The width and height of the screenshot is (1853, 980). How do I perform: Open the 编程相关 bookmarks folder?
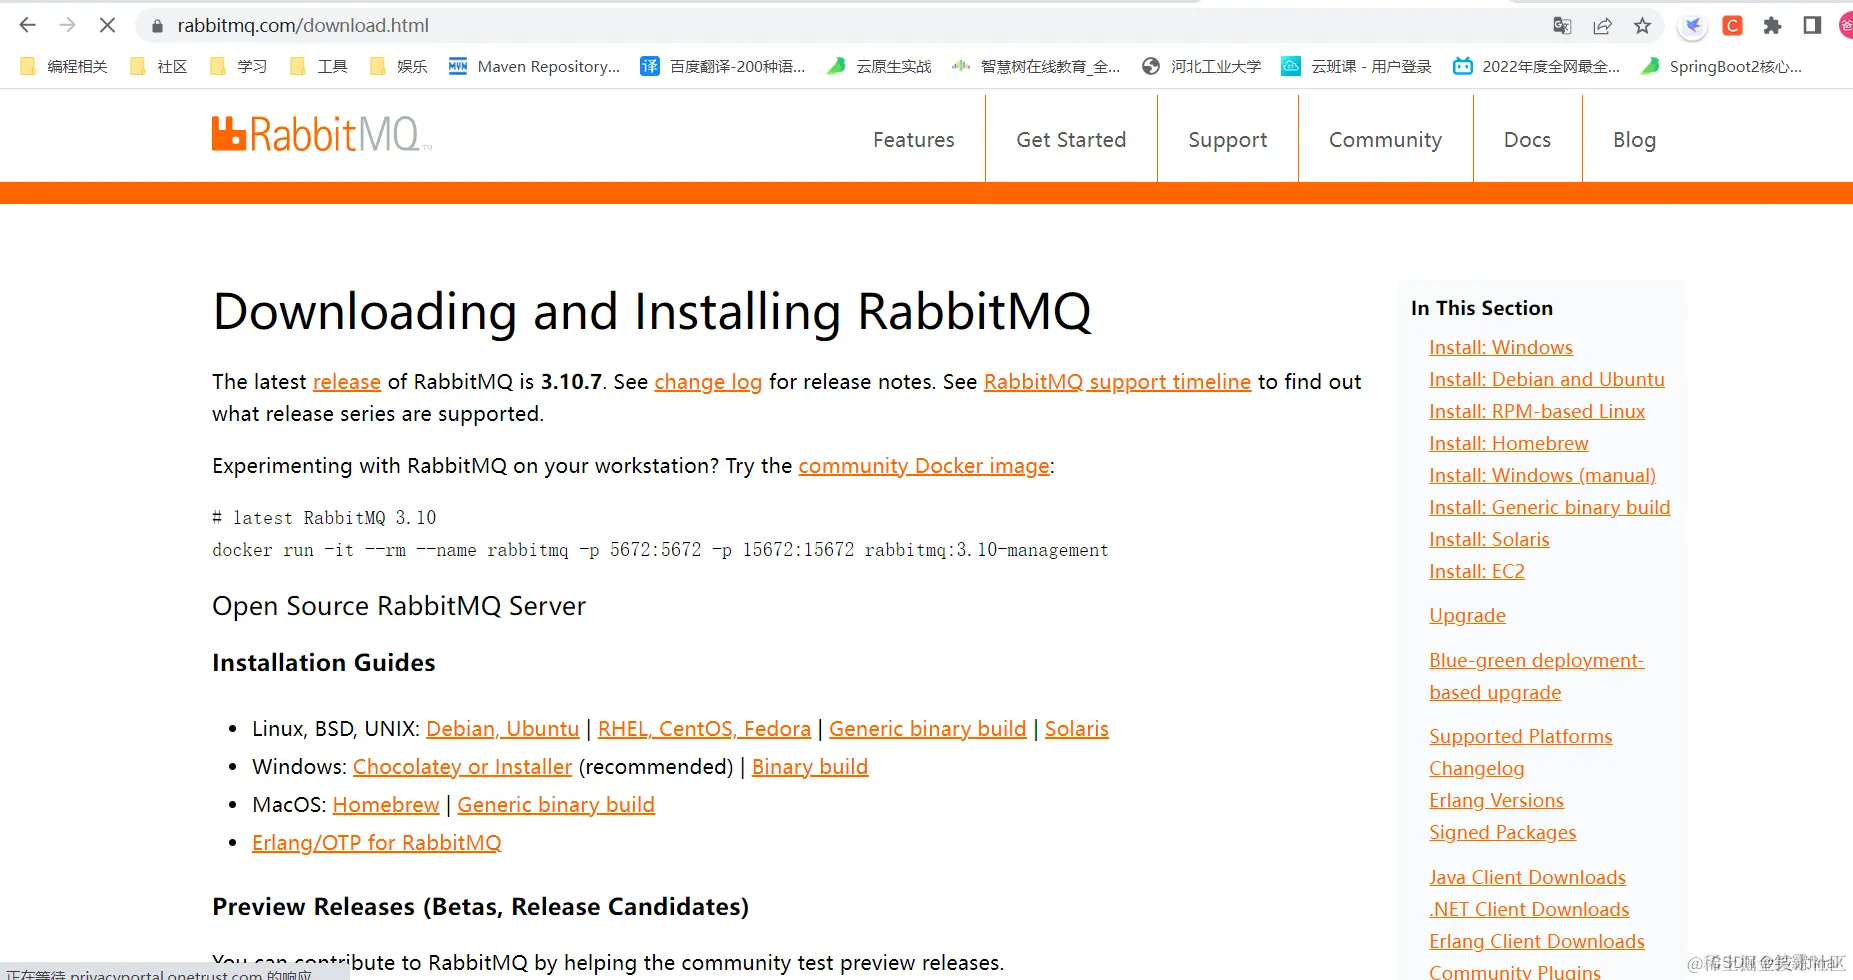coord(63,66)
